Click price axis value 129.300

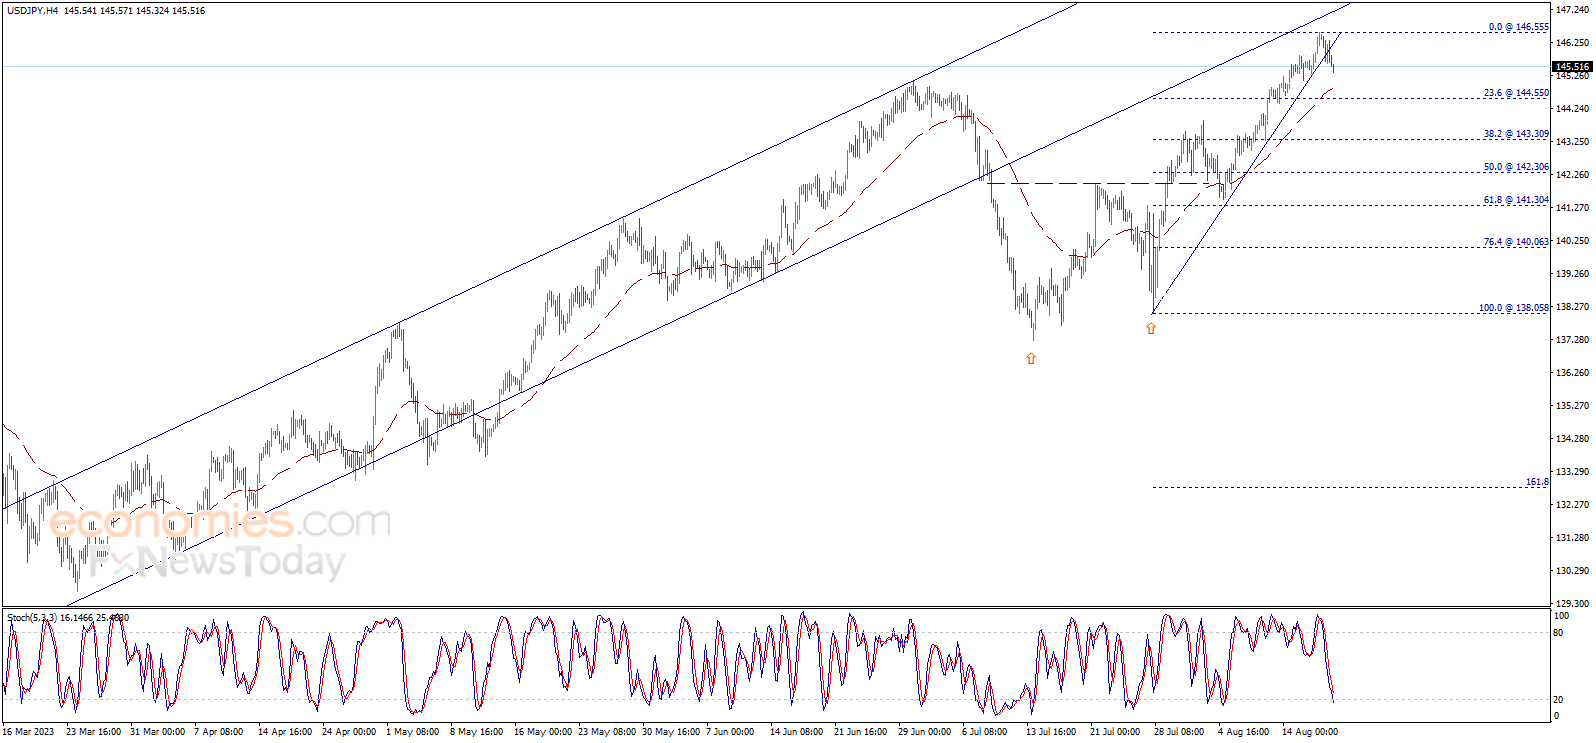point(1572,604)
